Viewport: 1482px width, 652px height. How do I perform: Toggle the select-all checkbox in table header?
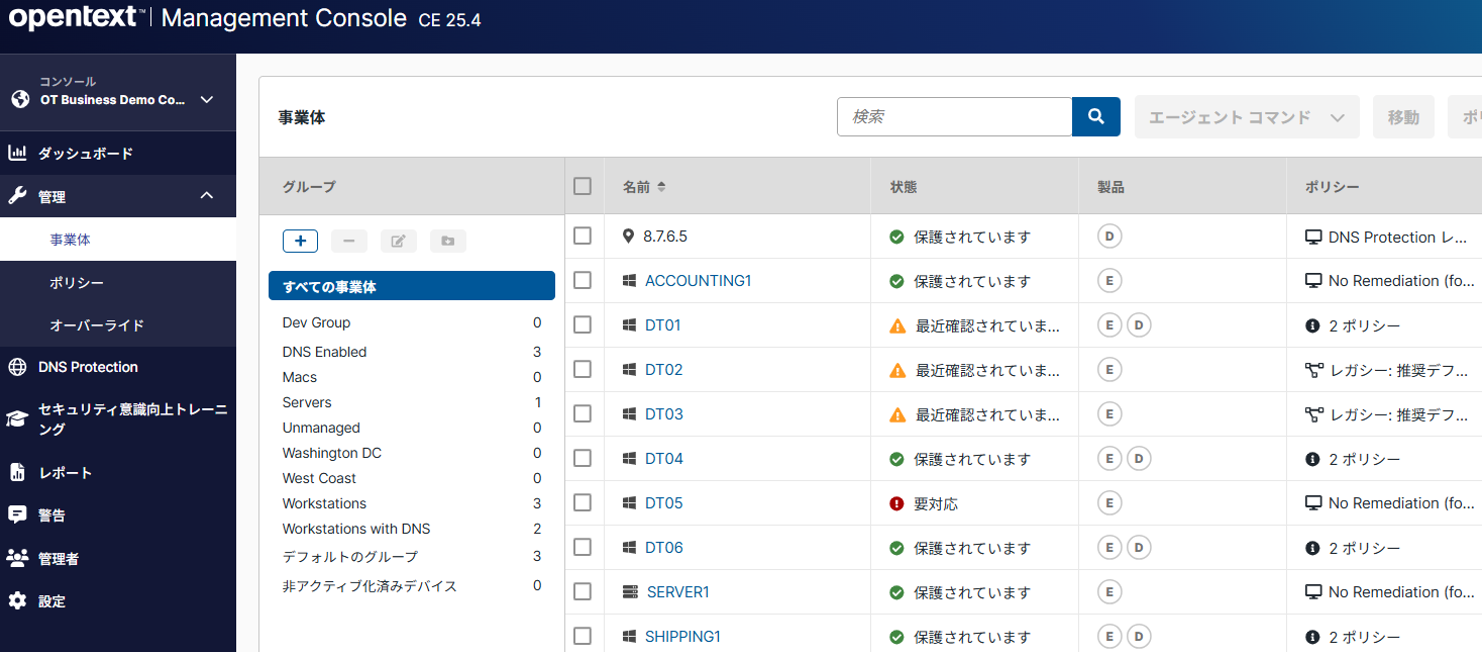pos(583,186)
